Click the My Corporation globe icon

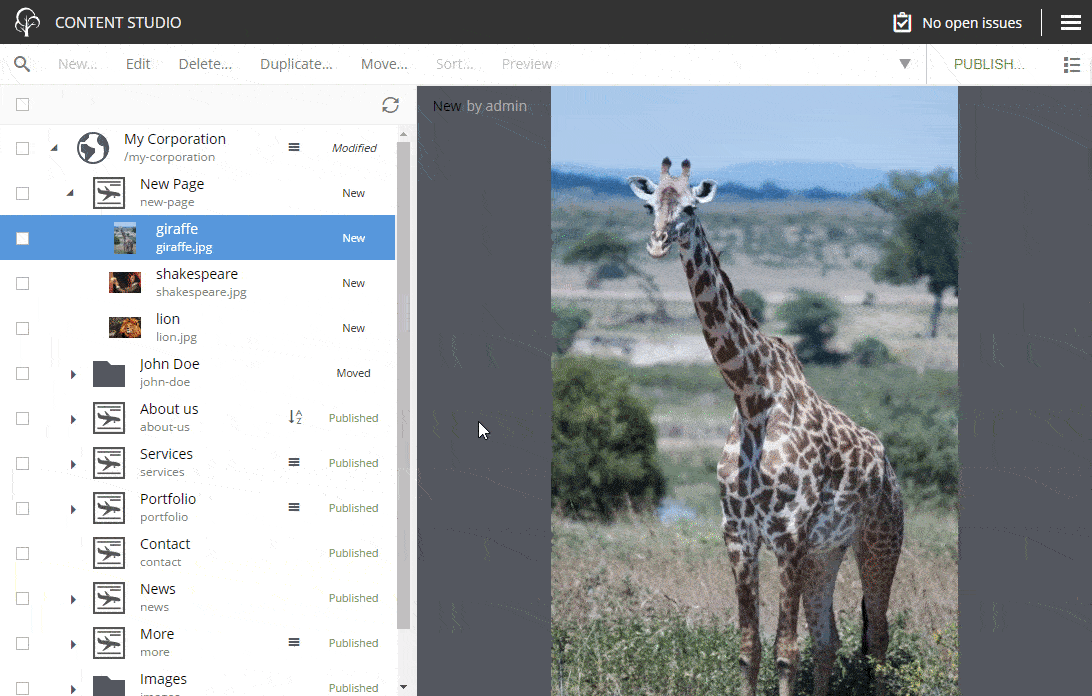click(x=93, y=148)
